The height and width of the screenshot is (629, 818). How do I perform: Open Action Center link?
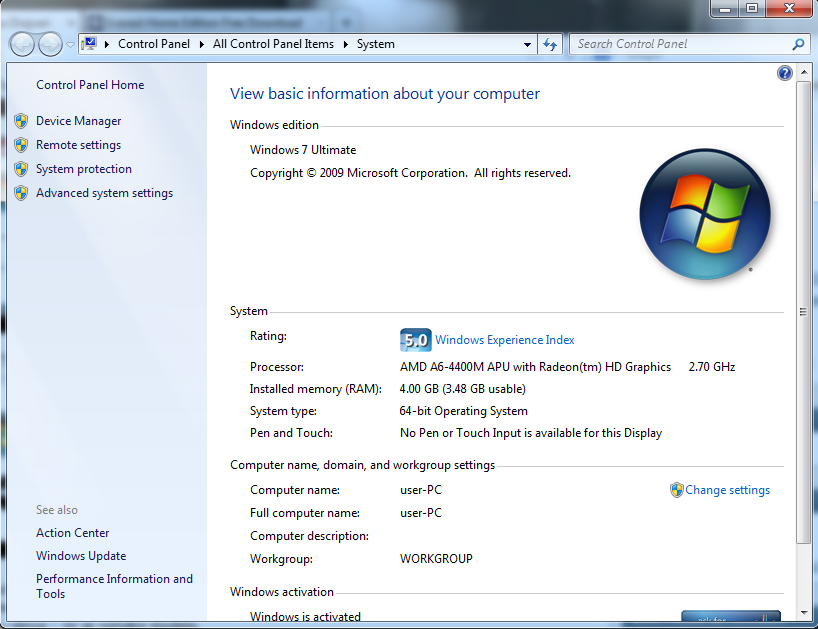(x=73, y=533)
